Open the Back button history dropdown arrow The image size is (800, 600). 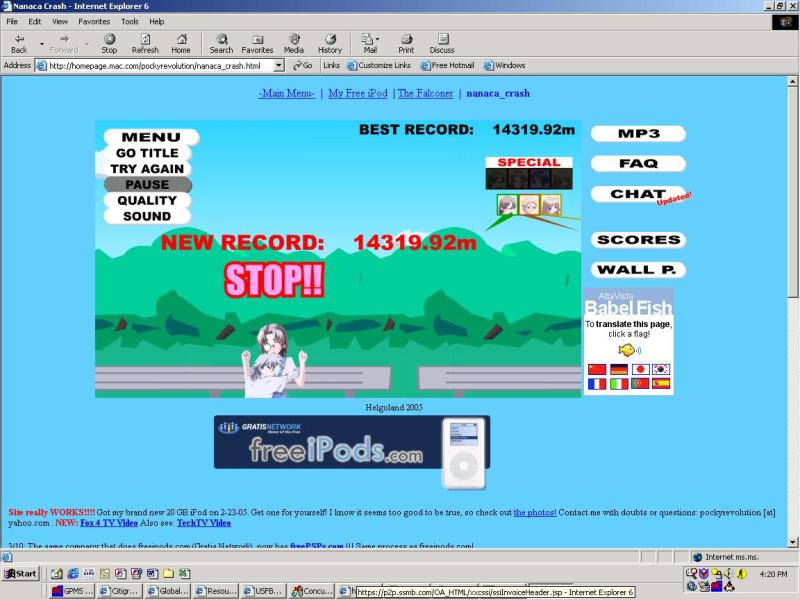[42, 44]
